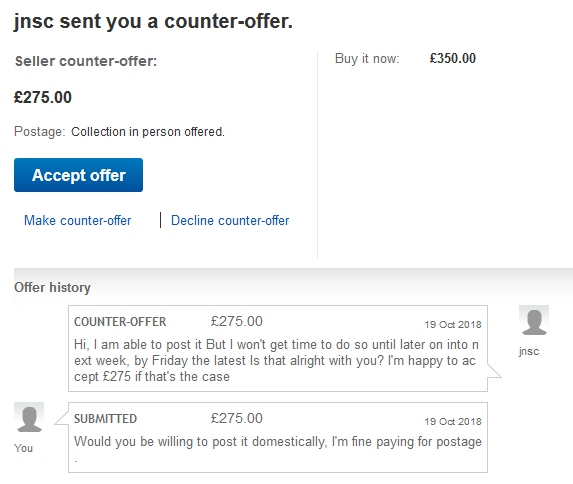Click jnsc's profile avatar icon
The height and width of the screenshot is (484, 573).
point(534,320)
